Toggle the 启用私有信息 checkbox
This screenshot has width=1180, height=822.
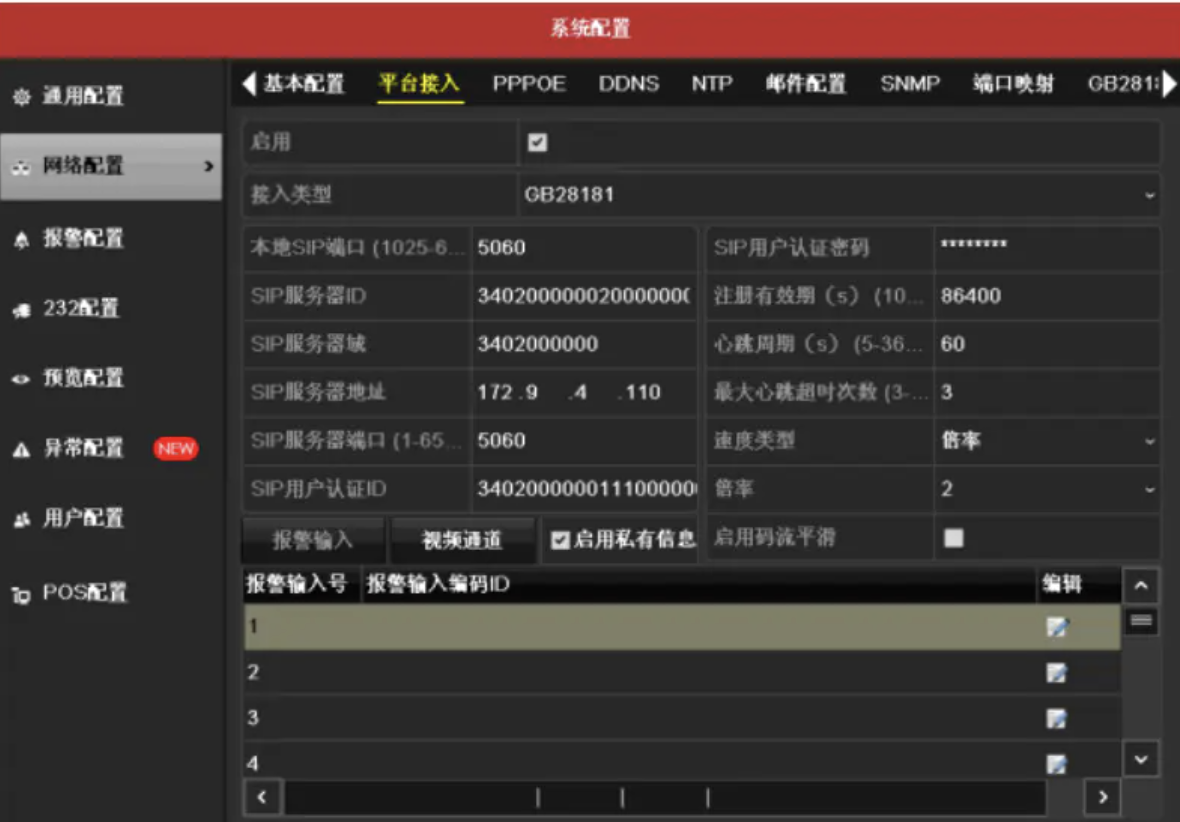[x=560, y=540]
